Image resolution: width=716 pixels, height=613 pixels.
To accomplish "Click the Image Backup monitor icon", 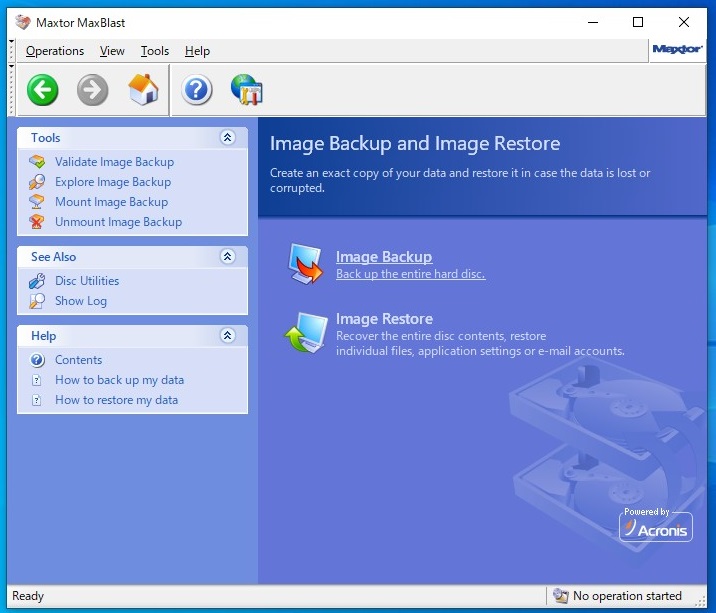I will (x=305, y=264).
